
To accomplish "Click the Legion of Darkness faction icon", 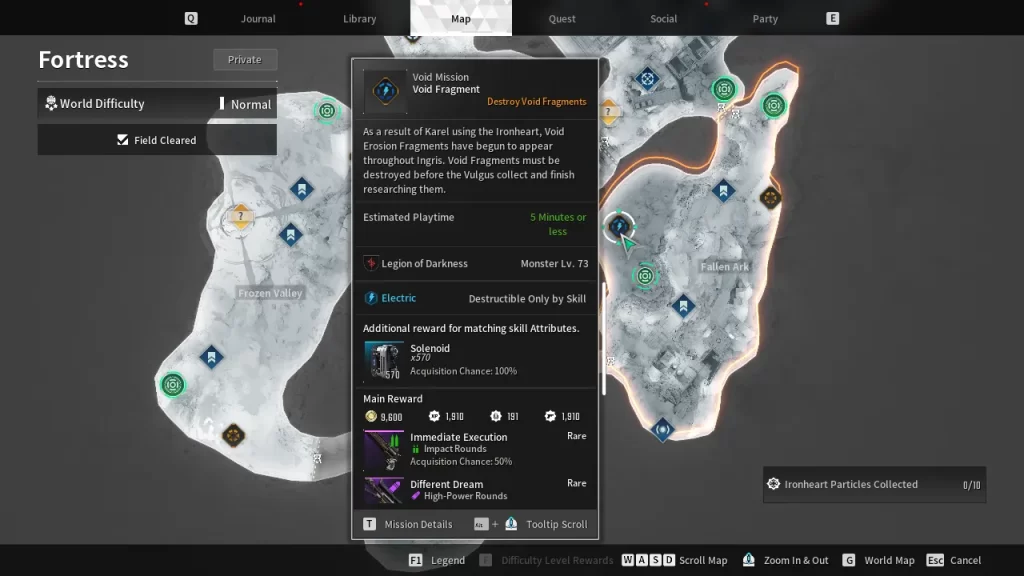I will pyautogui.click(x=371, y=264).
